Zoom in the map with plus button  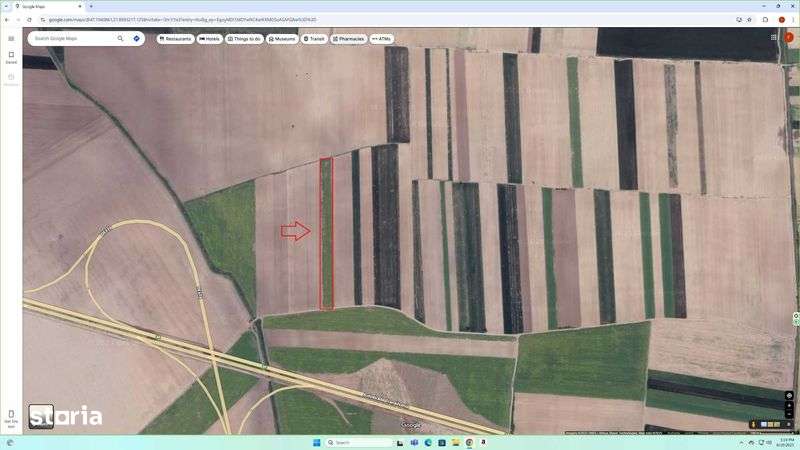point(789,406)
